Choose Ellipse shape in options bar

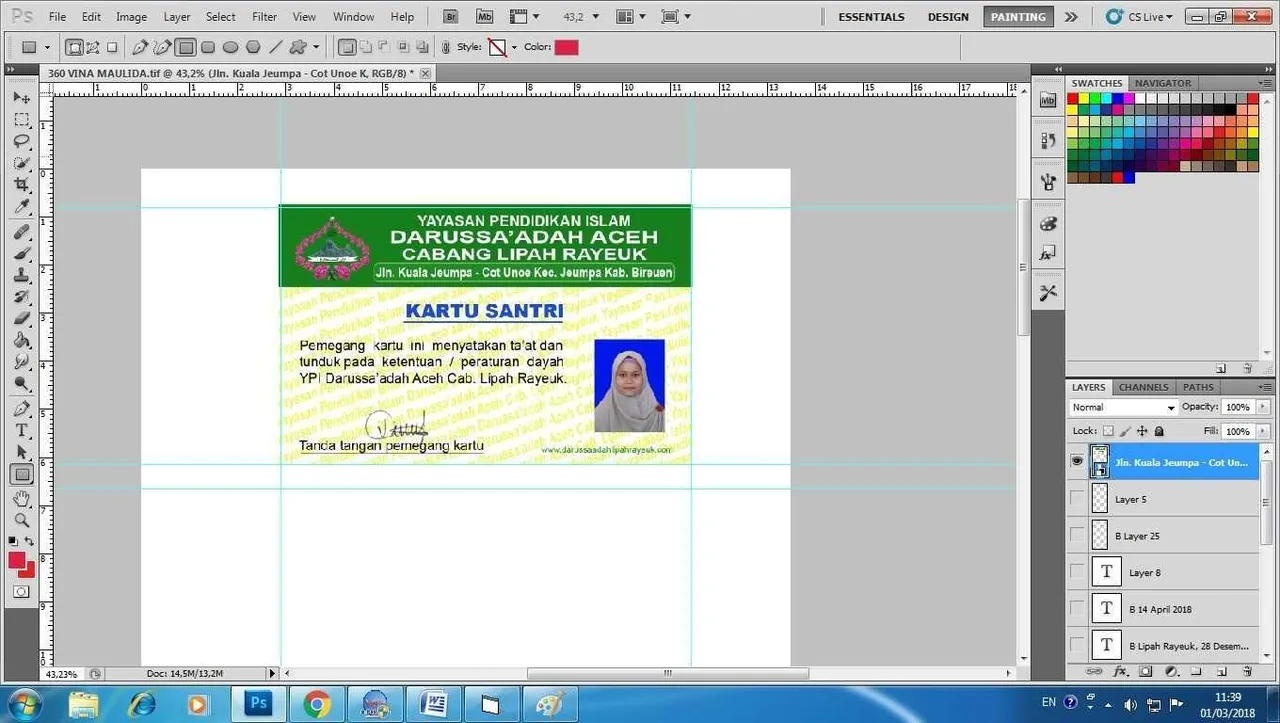click(230, 47)
